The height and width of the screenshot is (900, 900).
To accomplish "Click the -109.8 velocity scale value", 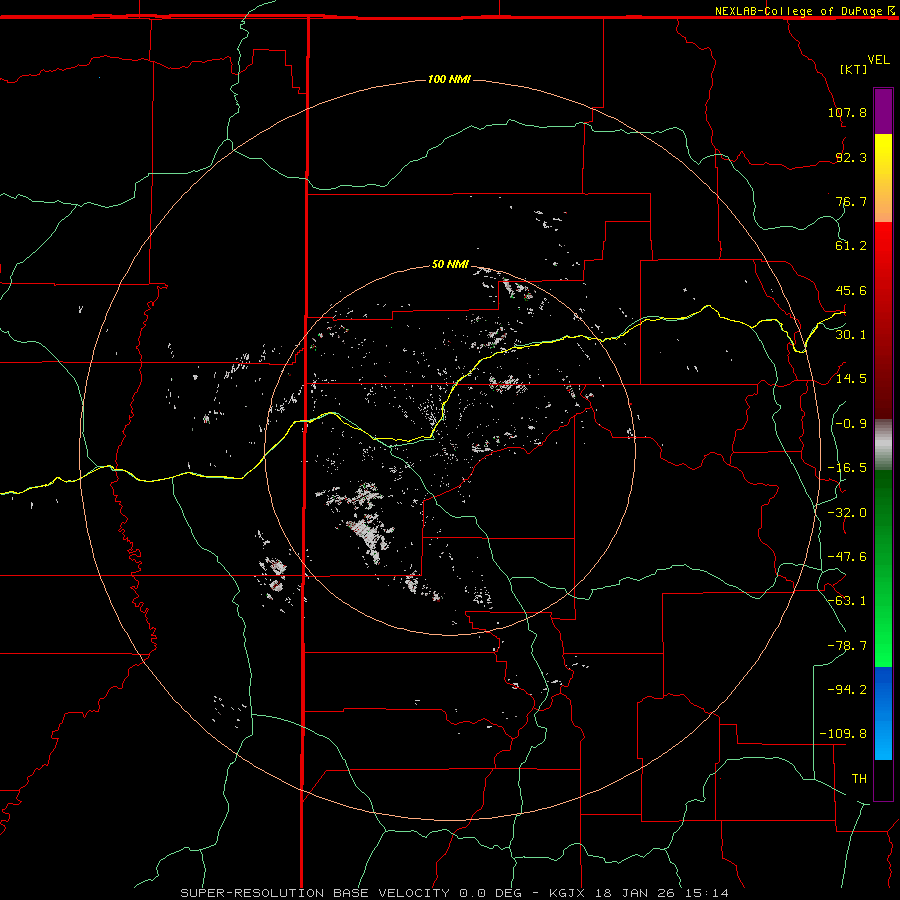I will [x=843, y=734].
